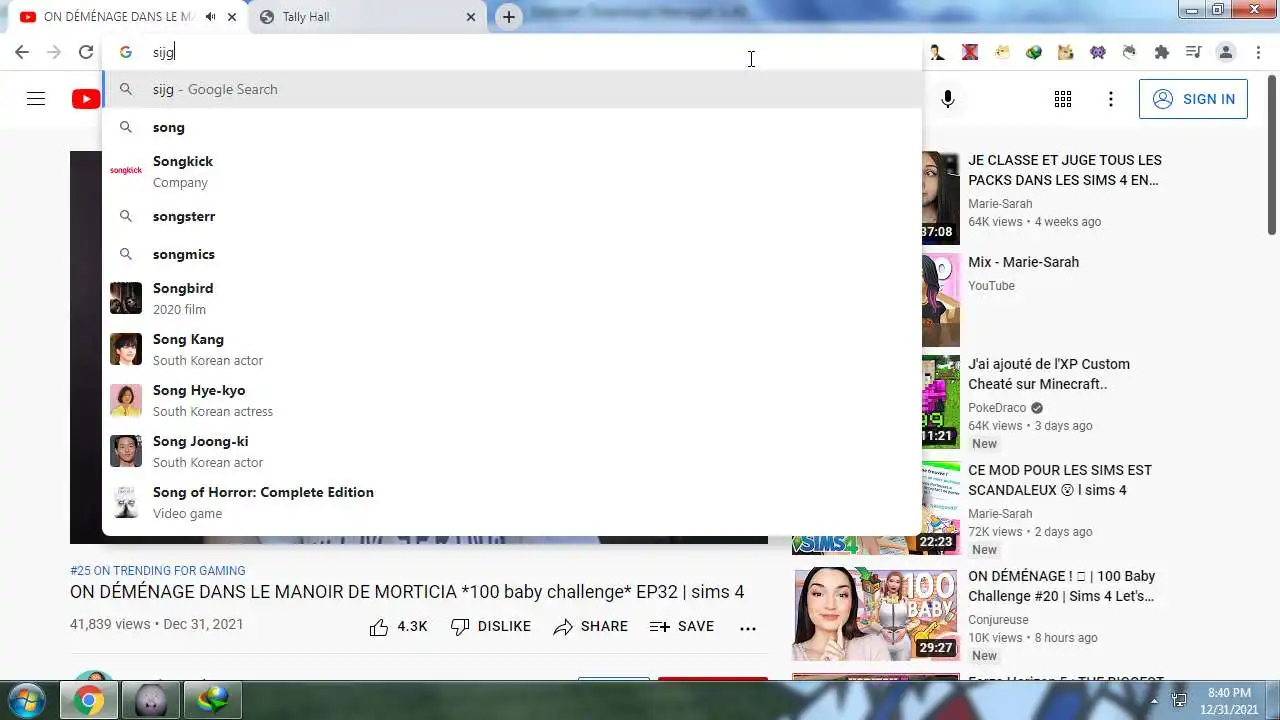Click the man in suit extension icon
Screen dimensions: 1280x720
(937, 52)
